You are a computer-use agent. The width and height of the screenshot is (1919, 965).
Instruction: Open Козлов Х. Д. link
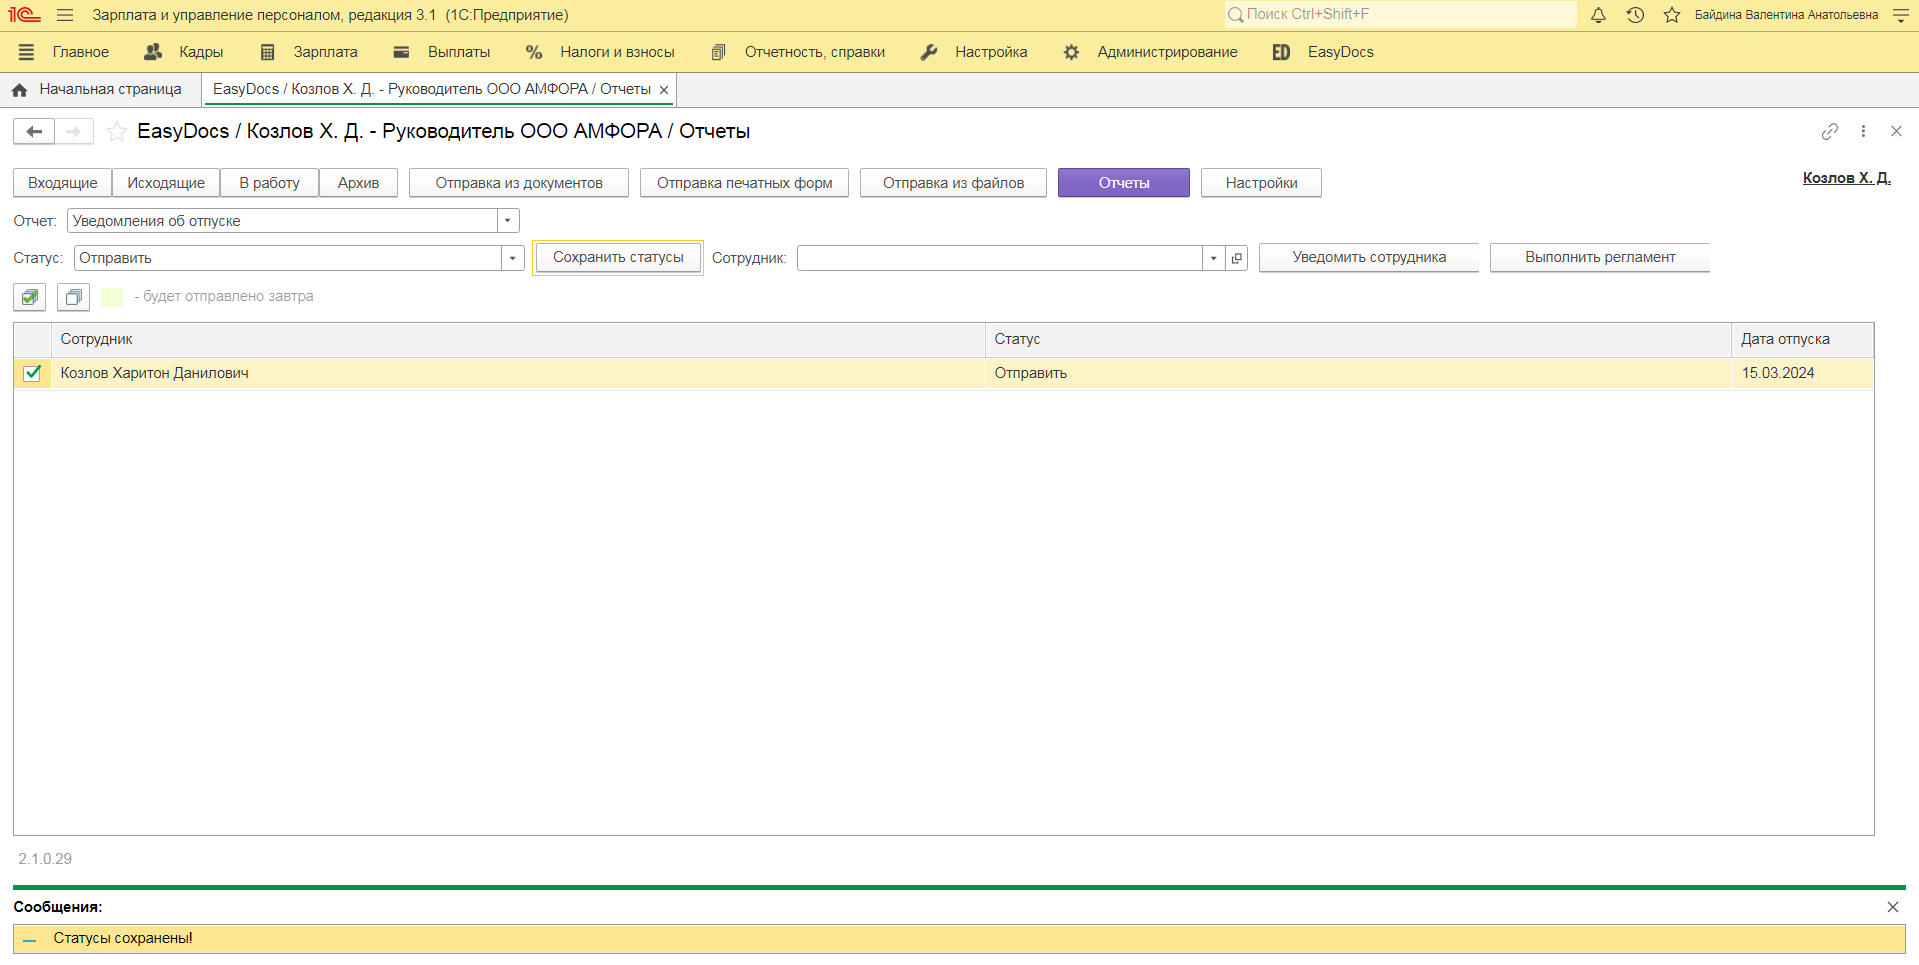[1846, 178]
